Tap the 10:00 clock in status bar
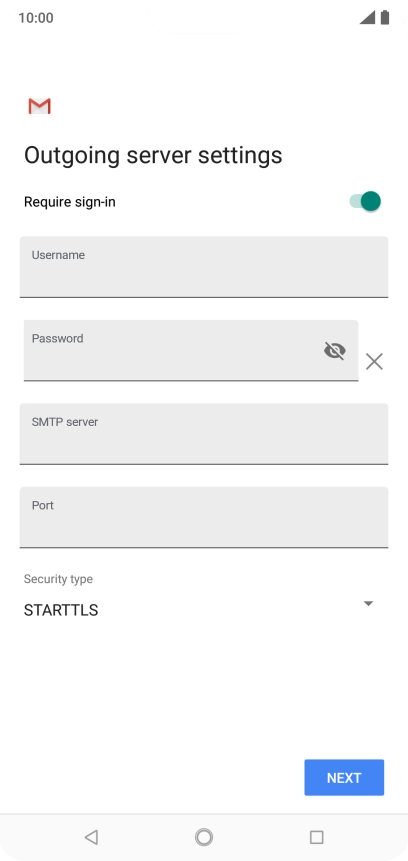This screenshot has width=408, height=861. click(36, 18)
